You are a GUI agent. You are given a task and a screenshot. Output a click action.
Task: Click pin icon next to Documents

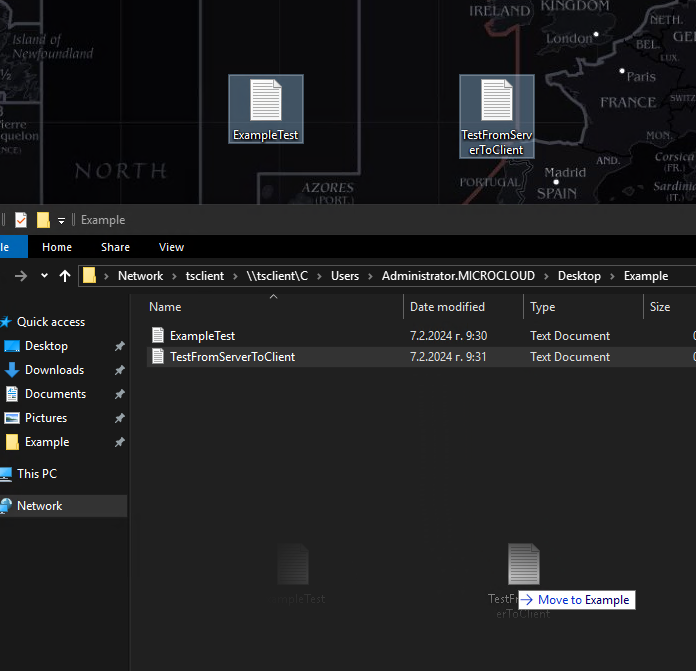pyautogui.click(x=120, y=394)
